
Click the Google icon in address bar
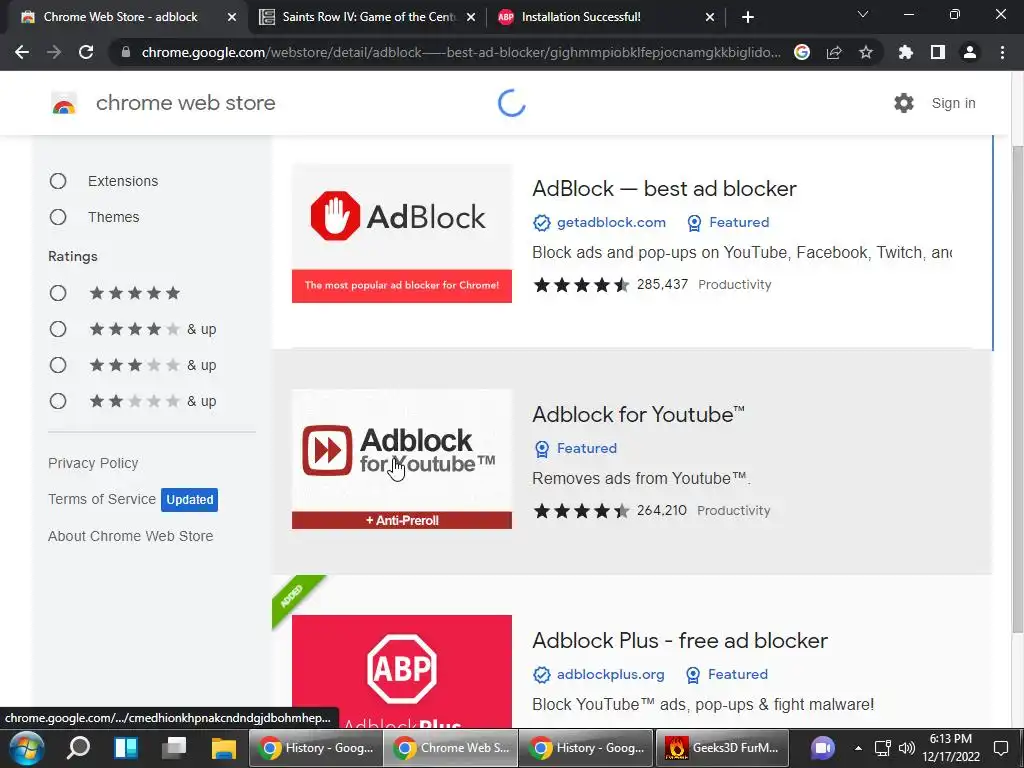[802, 52]
